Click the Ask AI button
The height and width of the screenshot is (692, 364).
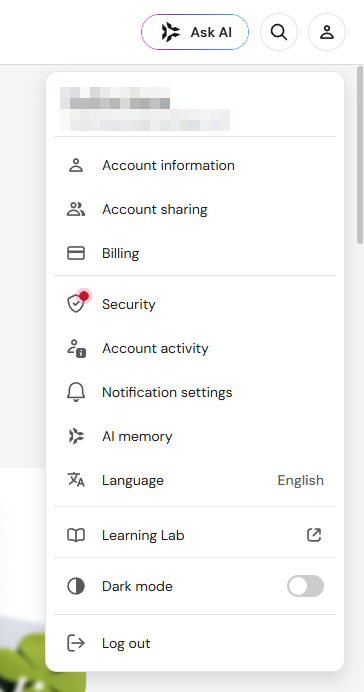[x=195, y=32]
